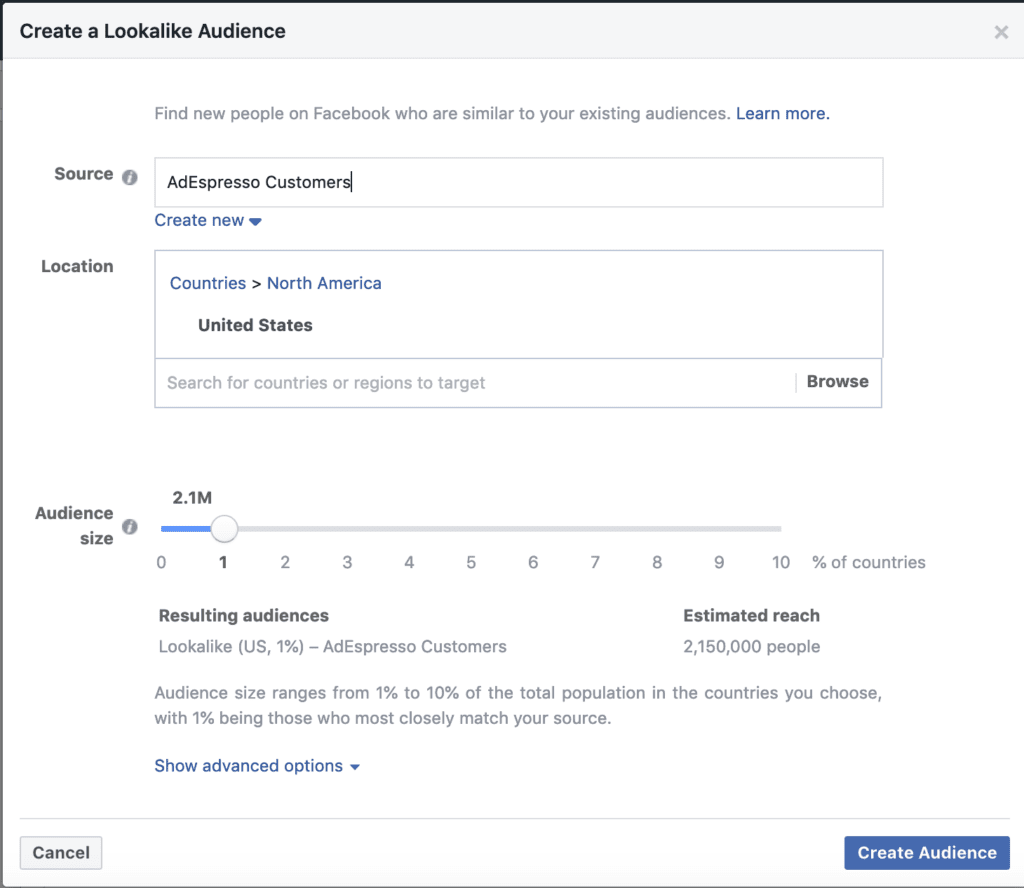The image size is (1024, 888).
Task: Click Create Audience to finish
Action: tap(926, 852)
